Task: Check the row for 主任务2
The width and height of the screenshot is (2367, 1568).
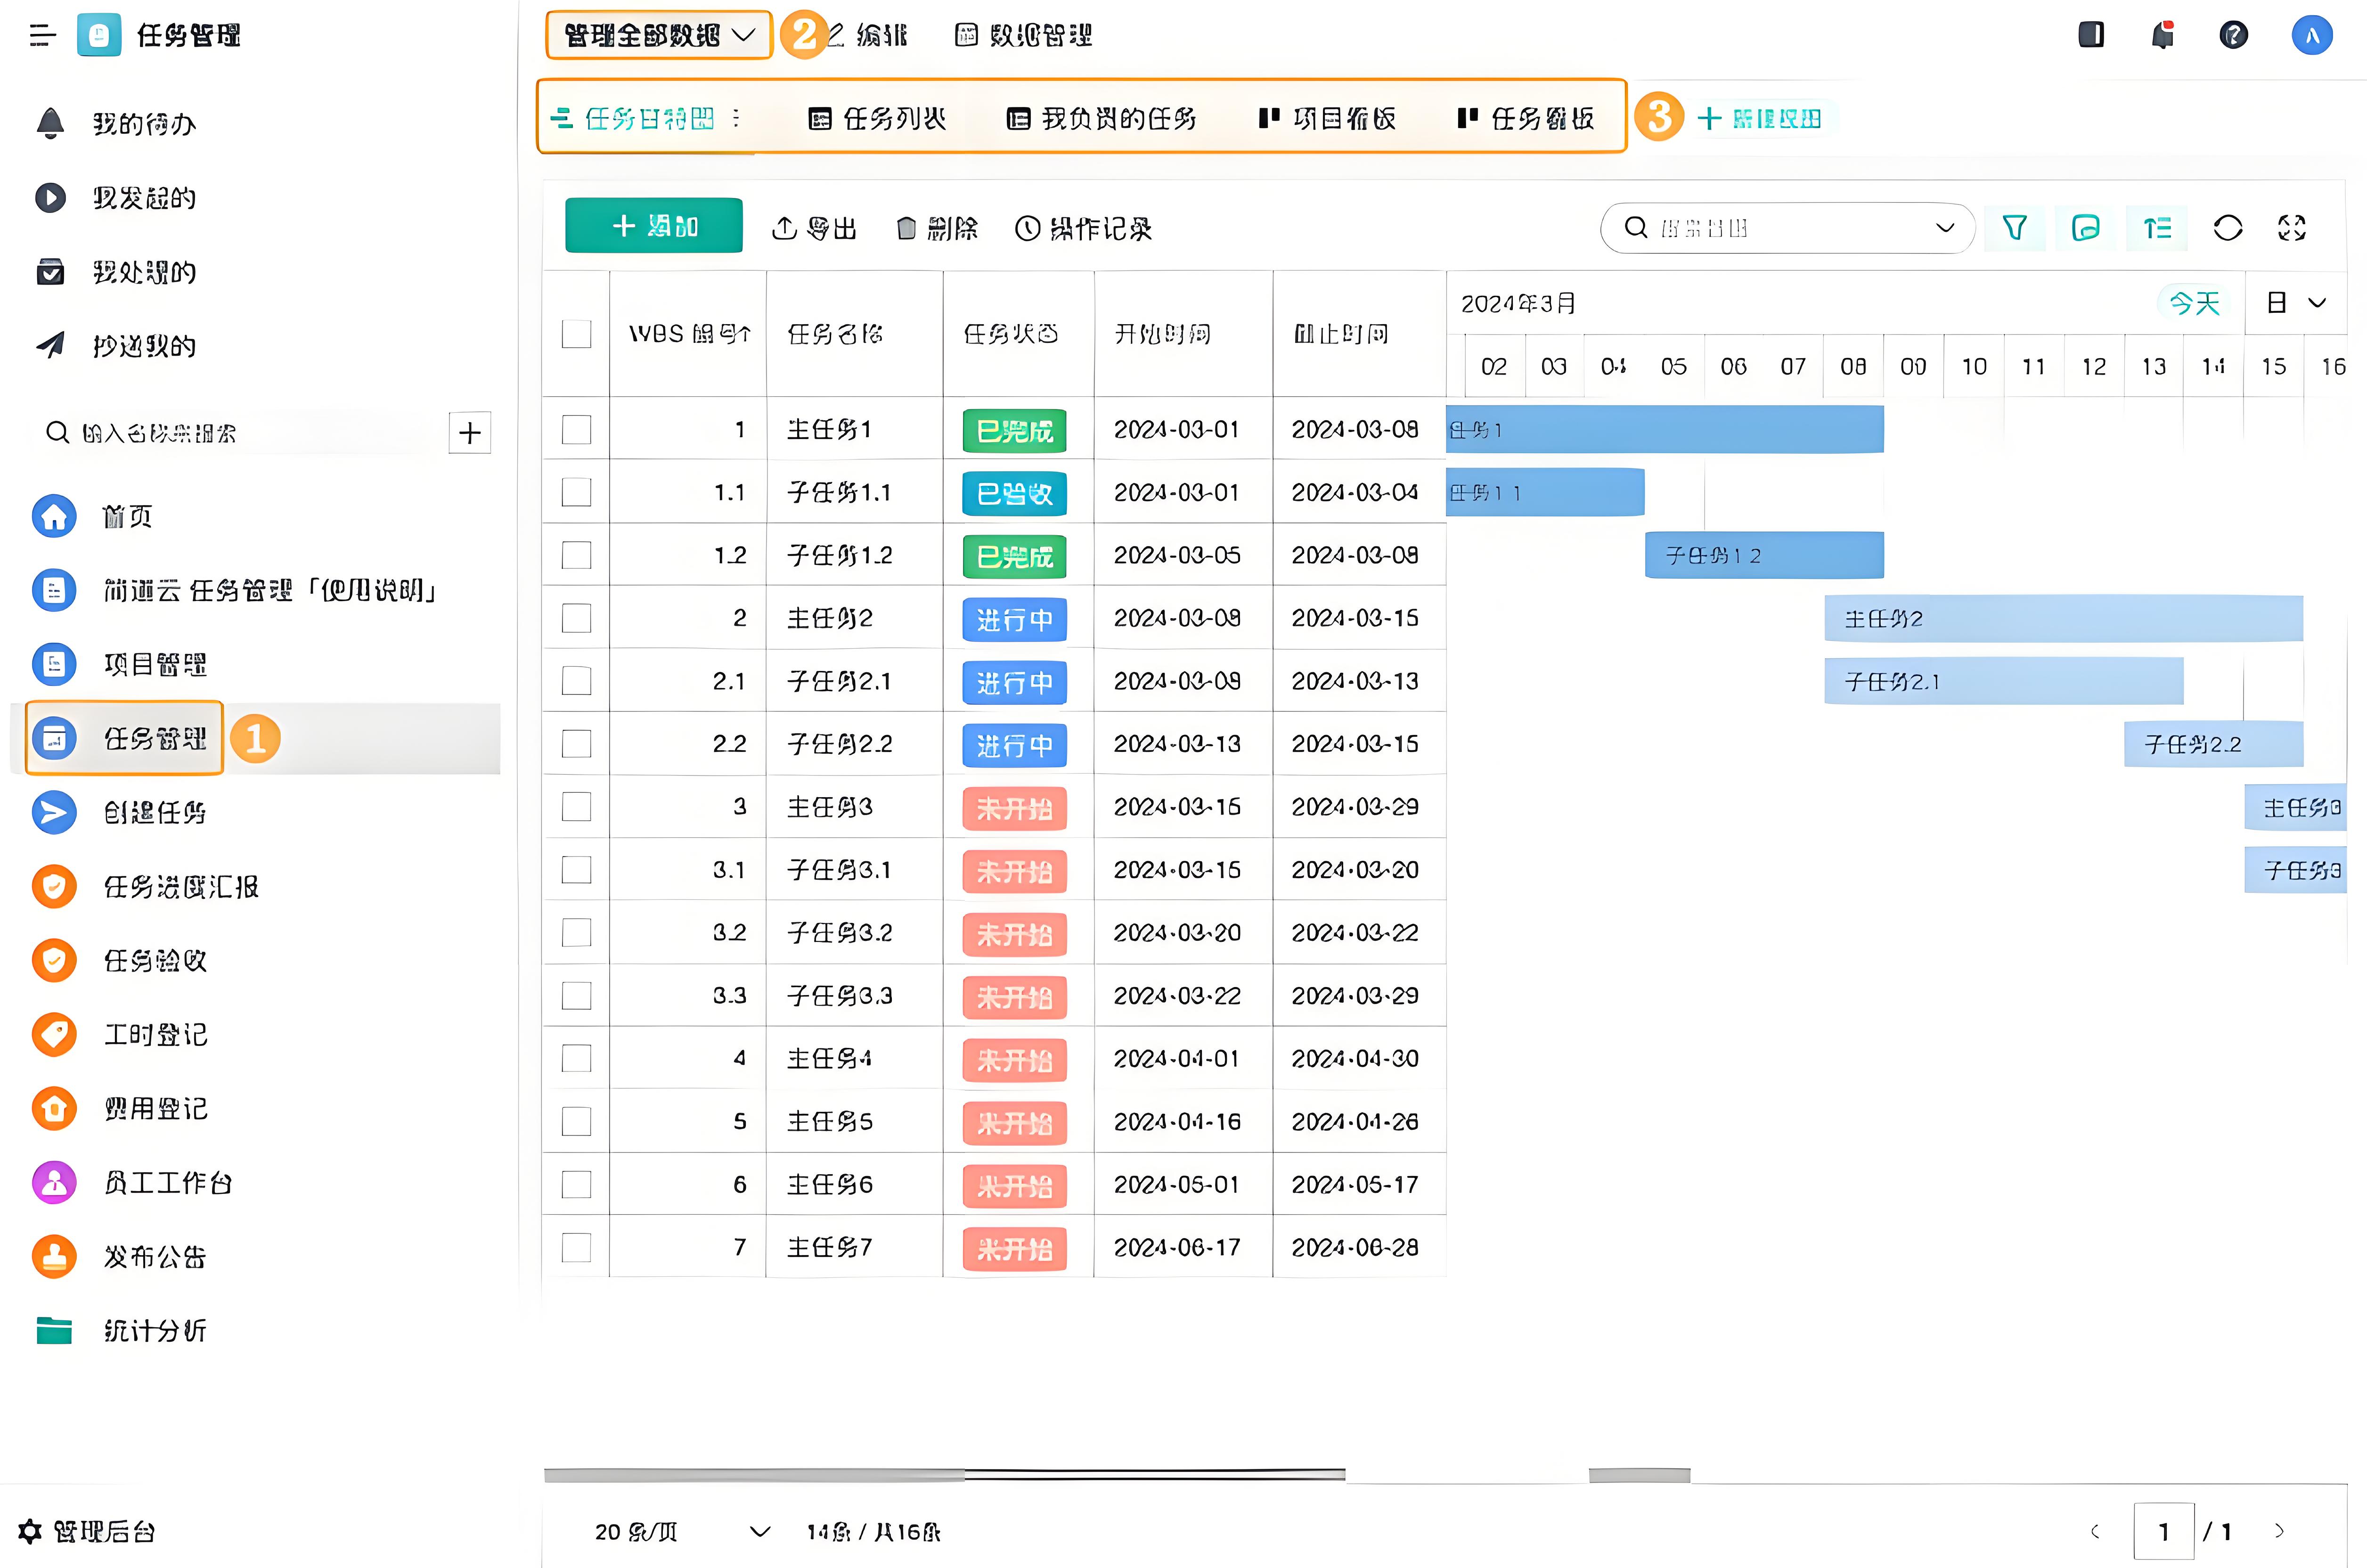Action: coord(576,618)
